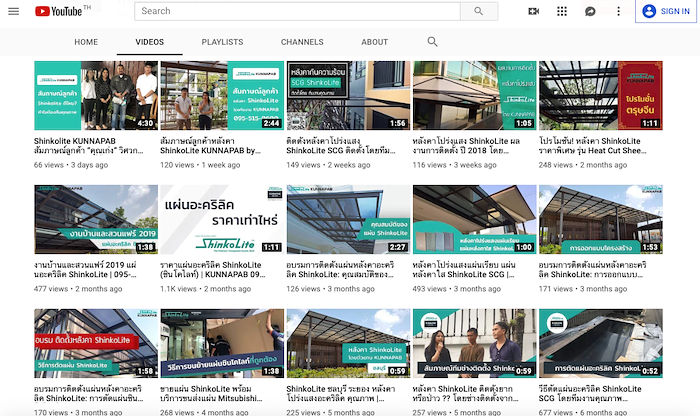
Task: Open the create video camera icon
Action: click(x=533, y=11)
